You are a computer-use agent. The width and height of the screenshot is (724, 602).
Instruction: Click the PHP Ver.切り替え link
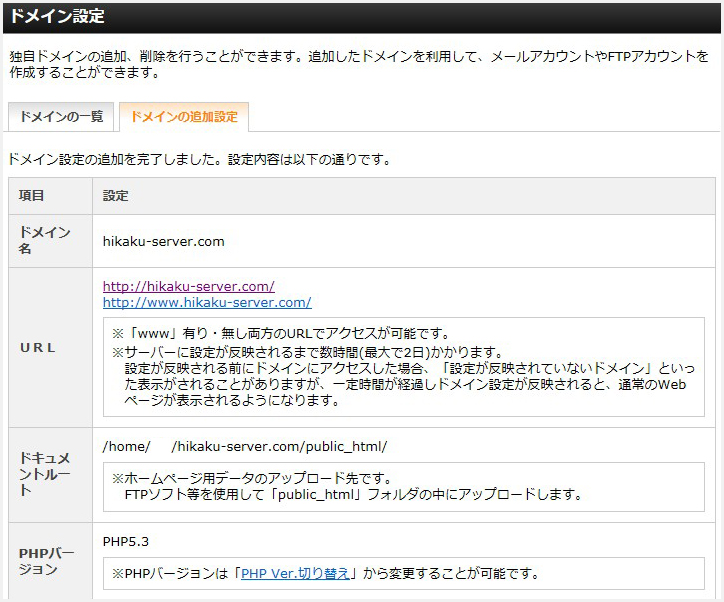[x=295, y=574]
